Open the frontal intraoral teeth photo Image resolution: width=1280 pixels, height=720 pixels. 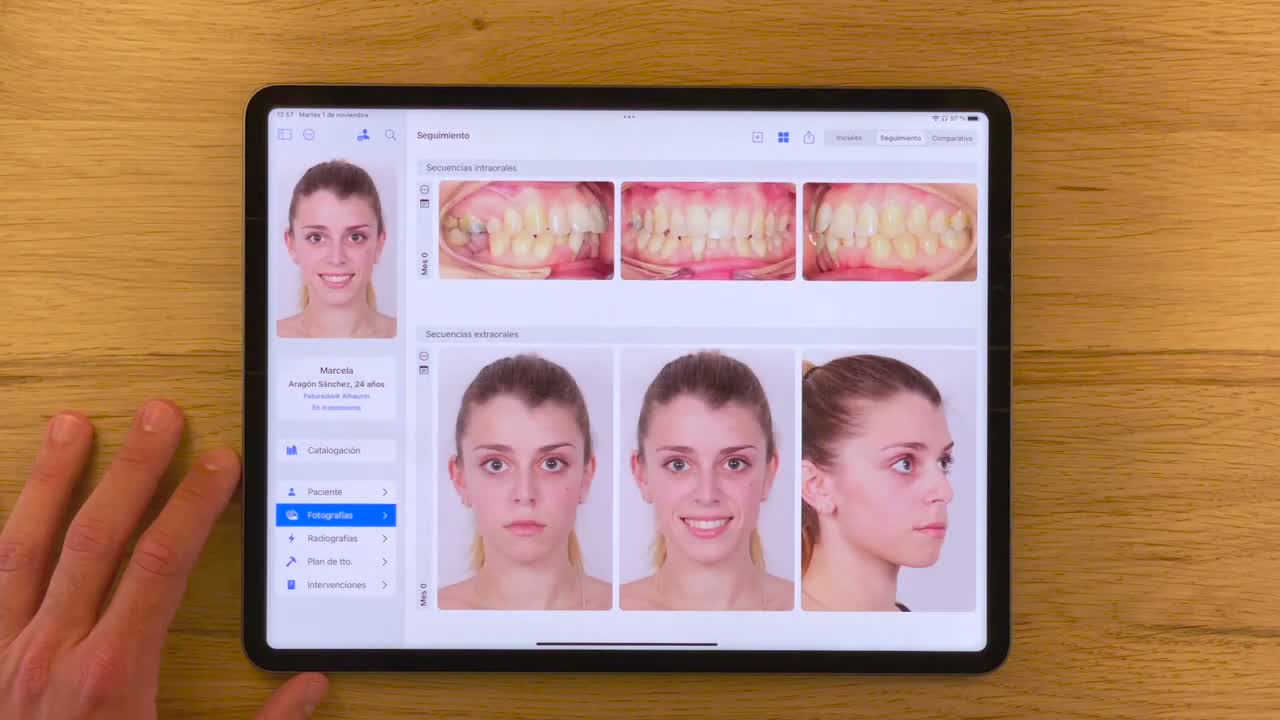click(x=708, y=230)
